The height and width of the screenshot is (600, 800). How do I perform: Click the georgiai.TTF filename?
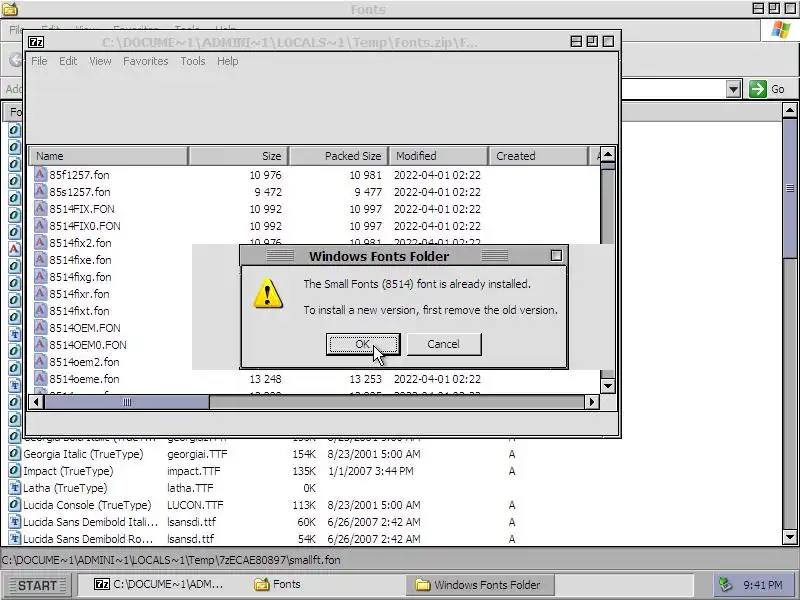197,454
